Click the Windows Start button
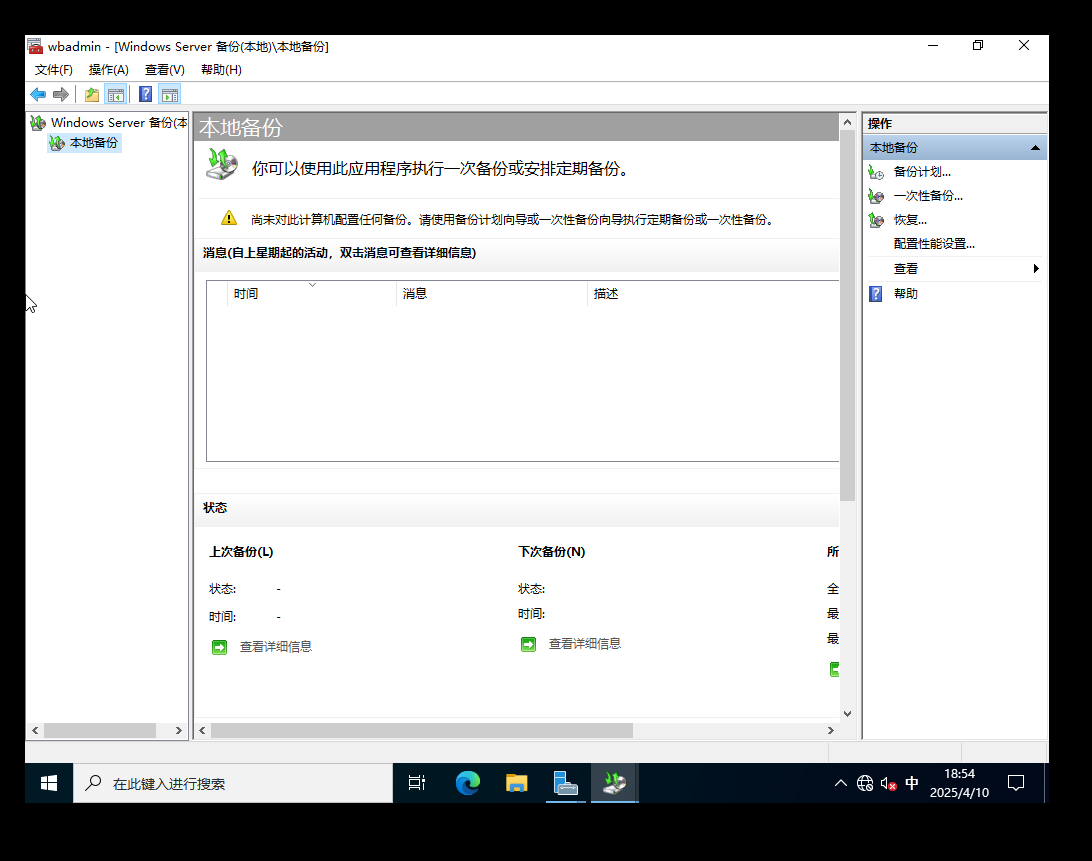Image resolution: width=1092 pixels, height=861 pixels. click(x=49, y=784)
